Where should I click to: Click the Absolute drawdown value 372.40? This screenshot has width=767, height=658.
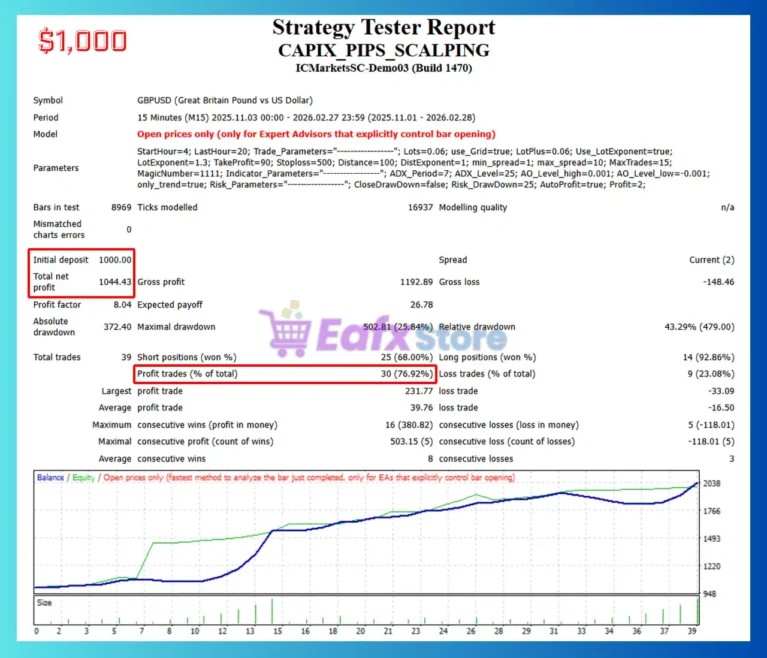[117, 327]
